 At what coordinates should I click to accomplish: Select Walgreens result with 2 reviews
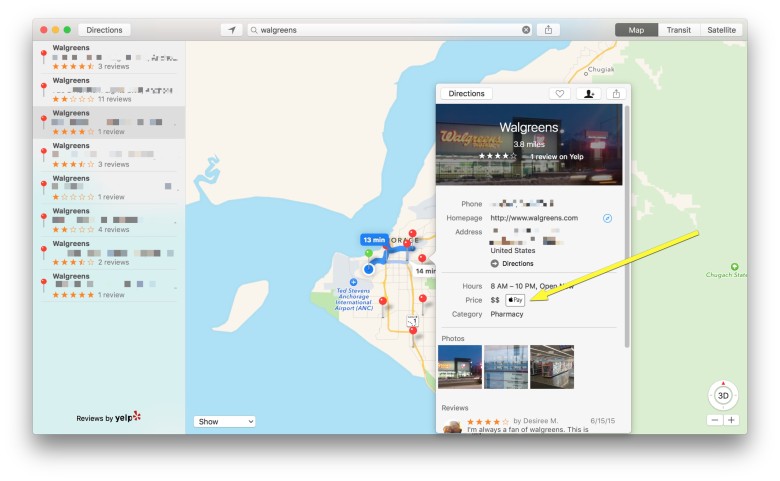coord(108,253)
